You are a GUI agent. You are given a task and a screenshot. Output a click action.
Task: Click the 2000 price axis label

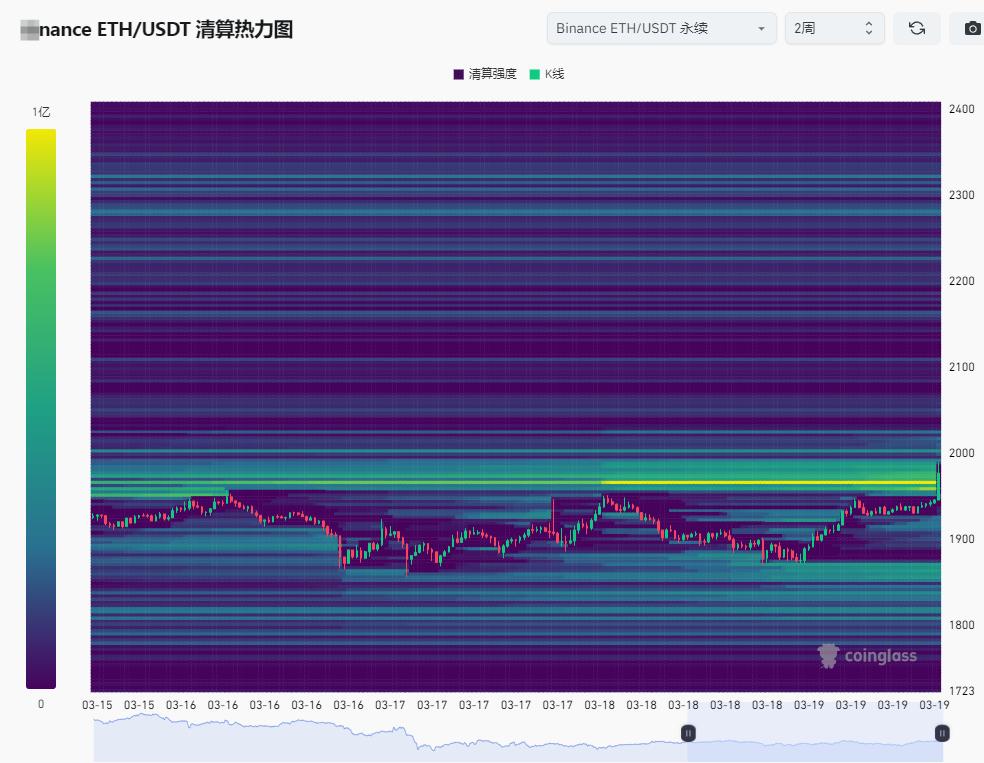tap(961, 453)
